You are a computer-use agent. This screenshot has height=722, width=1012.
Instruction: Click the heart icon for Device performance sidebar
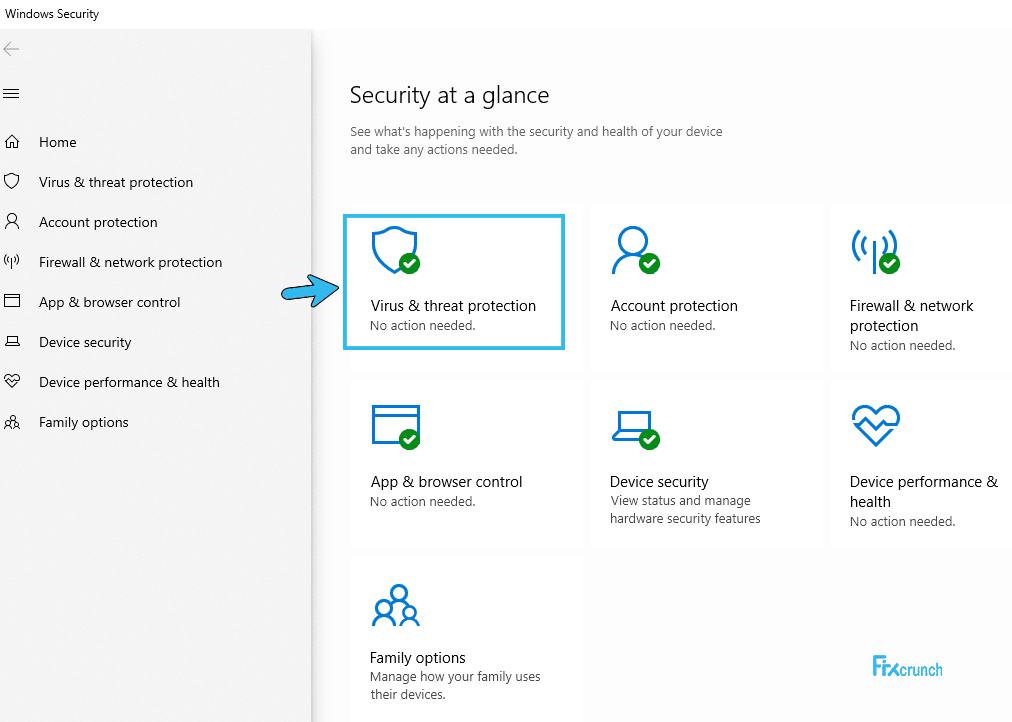(12, 381)
